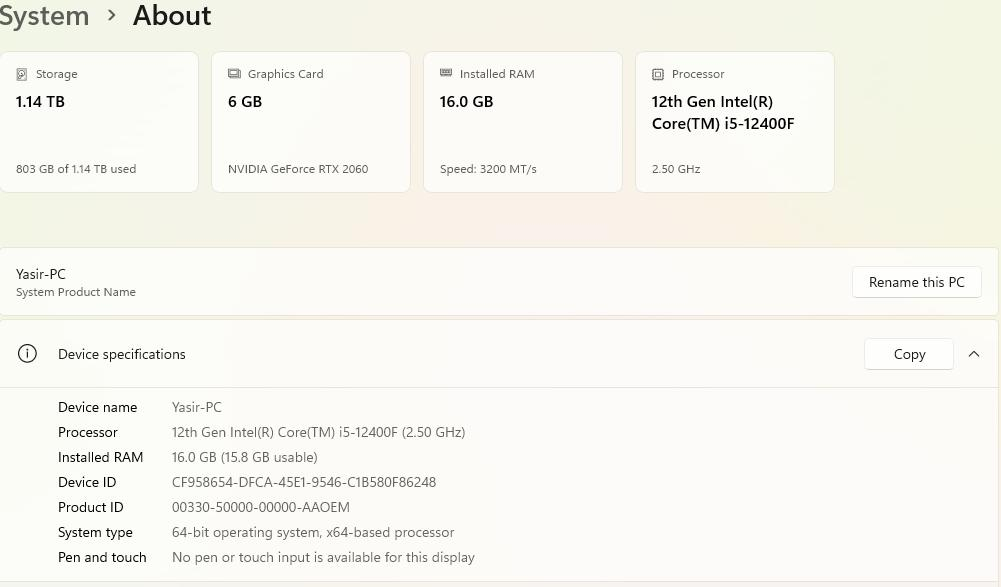Copy the device specifications
This screenshot has width=1001, height=587.
pyautogui.click(x=909, y=354)
